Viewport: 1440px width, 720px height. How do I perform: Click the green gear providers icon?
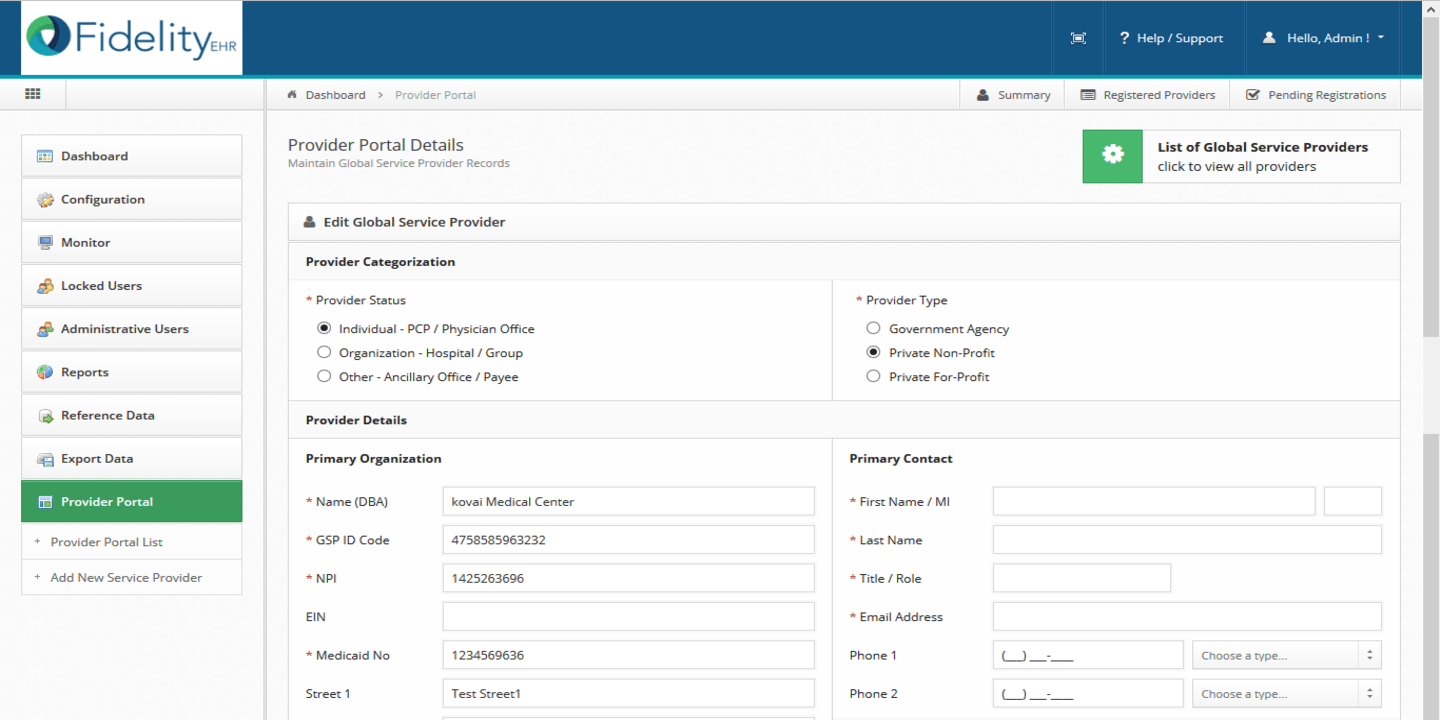pyautogui.click(x=1112, y=156)
